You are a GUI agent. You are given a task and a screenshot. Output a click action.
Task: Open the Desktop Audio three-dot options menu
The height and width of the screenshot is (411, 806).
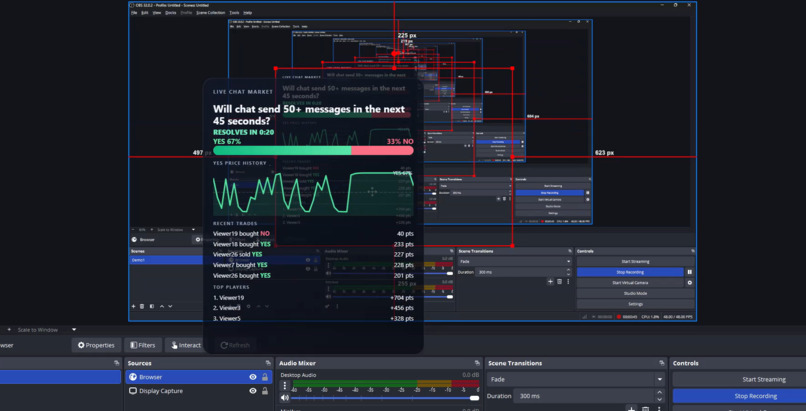click(x=285, y=385)
